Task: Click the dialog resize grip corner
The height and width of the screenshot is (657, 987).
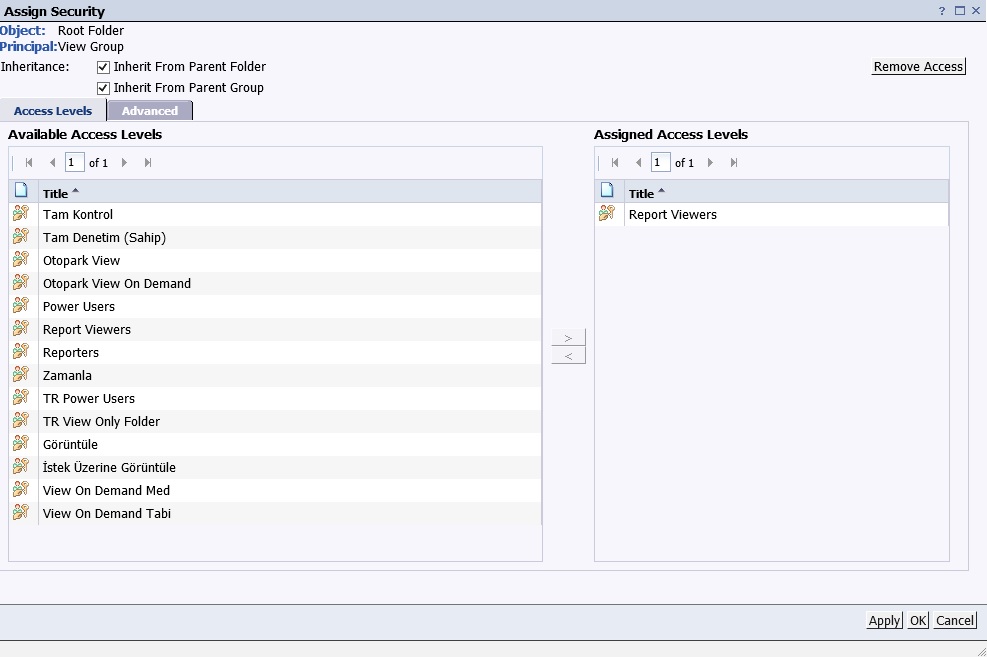Action: [981, 651]
